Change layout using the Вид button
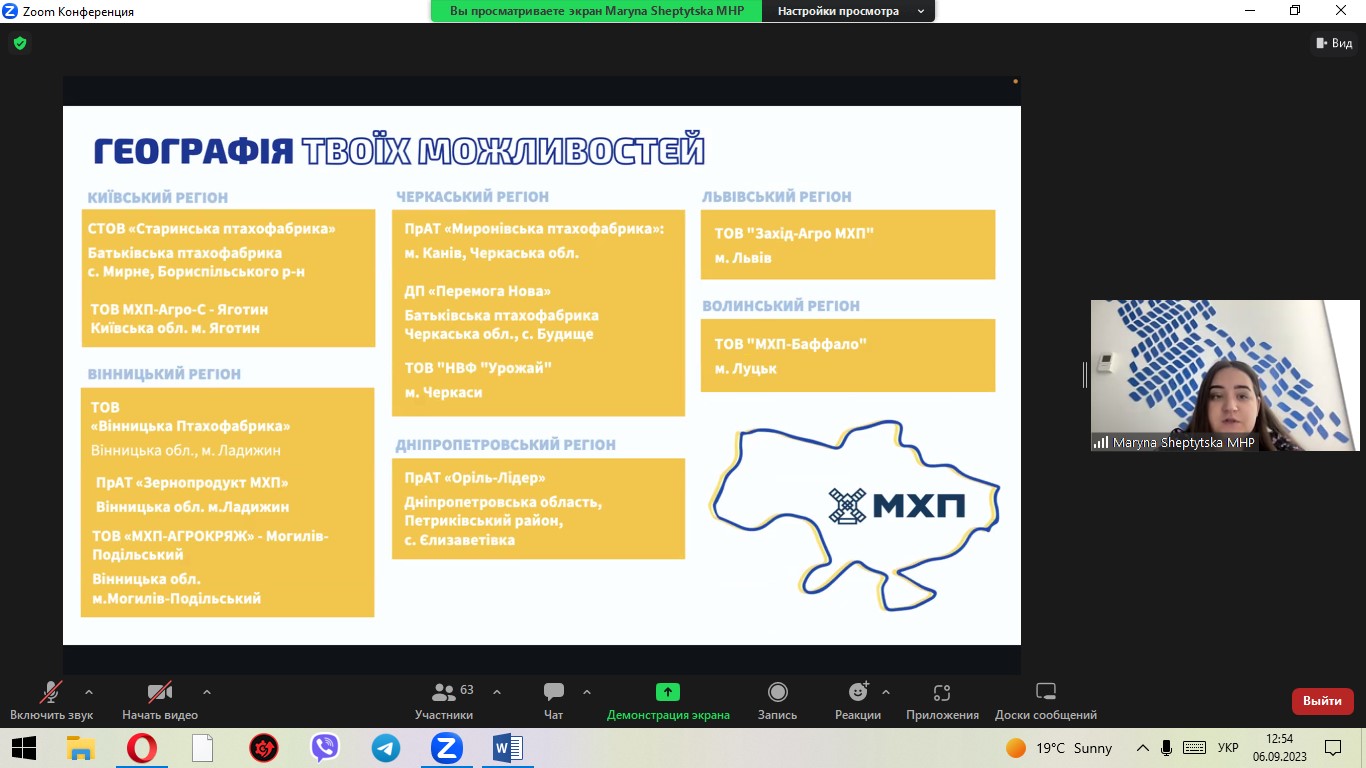This screenshot has height=768, width=1366. coord(1334,43)
